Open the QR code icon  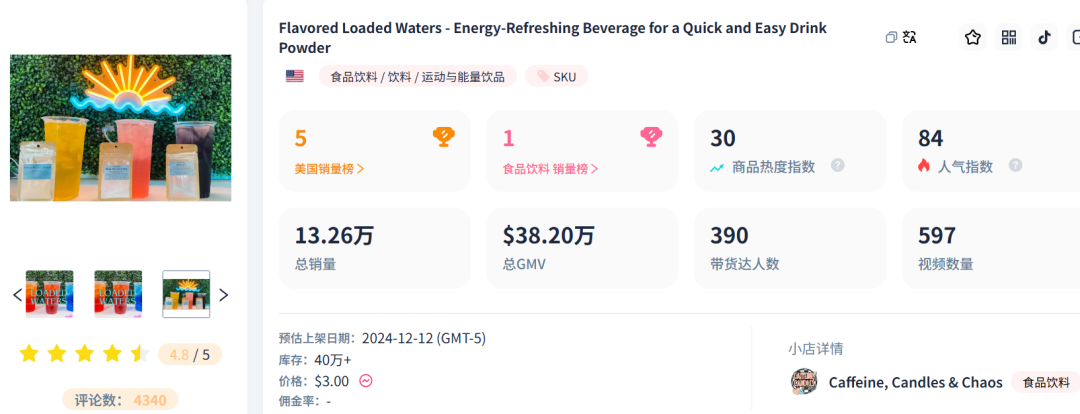(1009, 38)
